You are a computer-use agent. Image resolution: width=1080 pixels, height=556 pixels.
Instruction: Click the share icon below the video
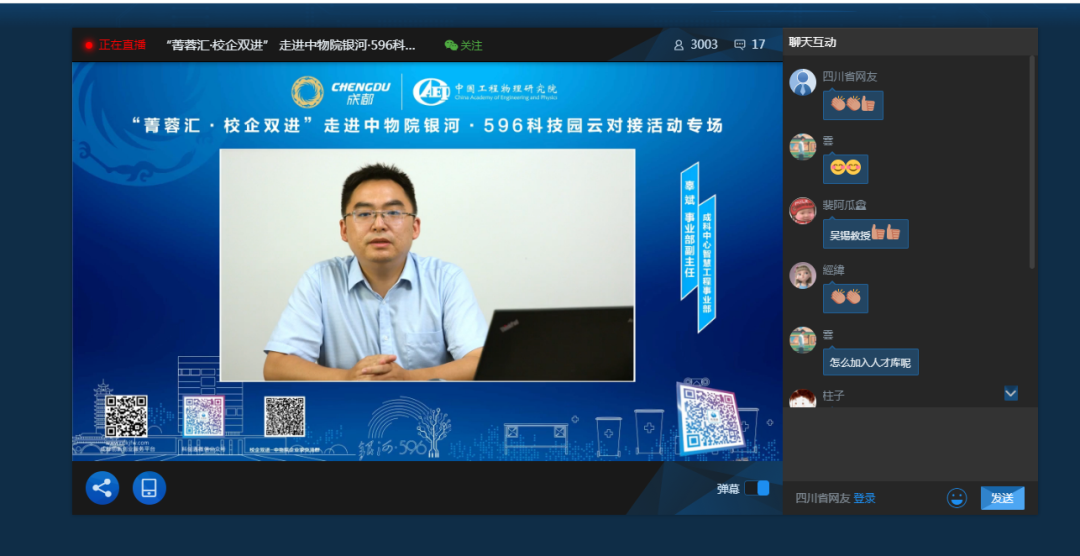point(102,488)
